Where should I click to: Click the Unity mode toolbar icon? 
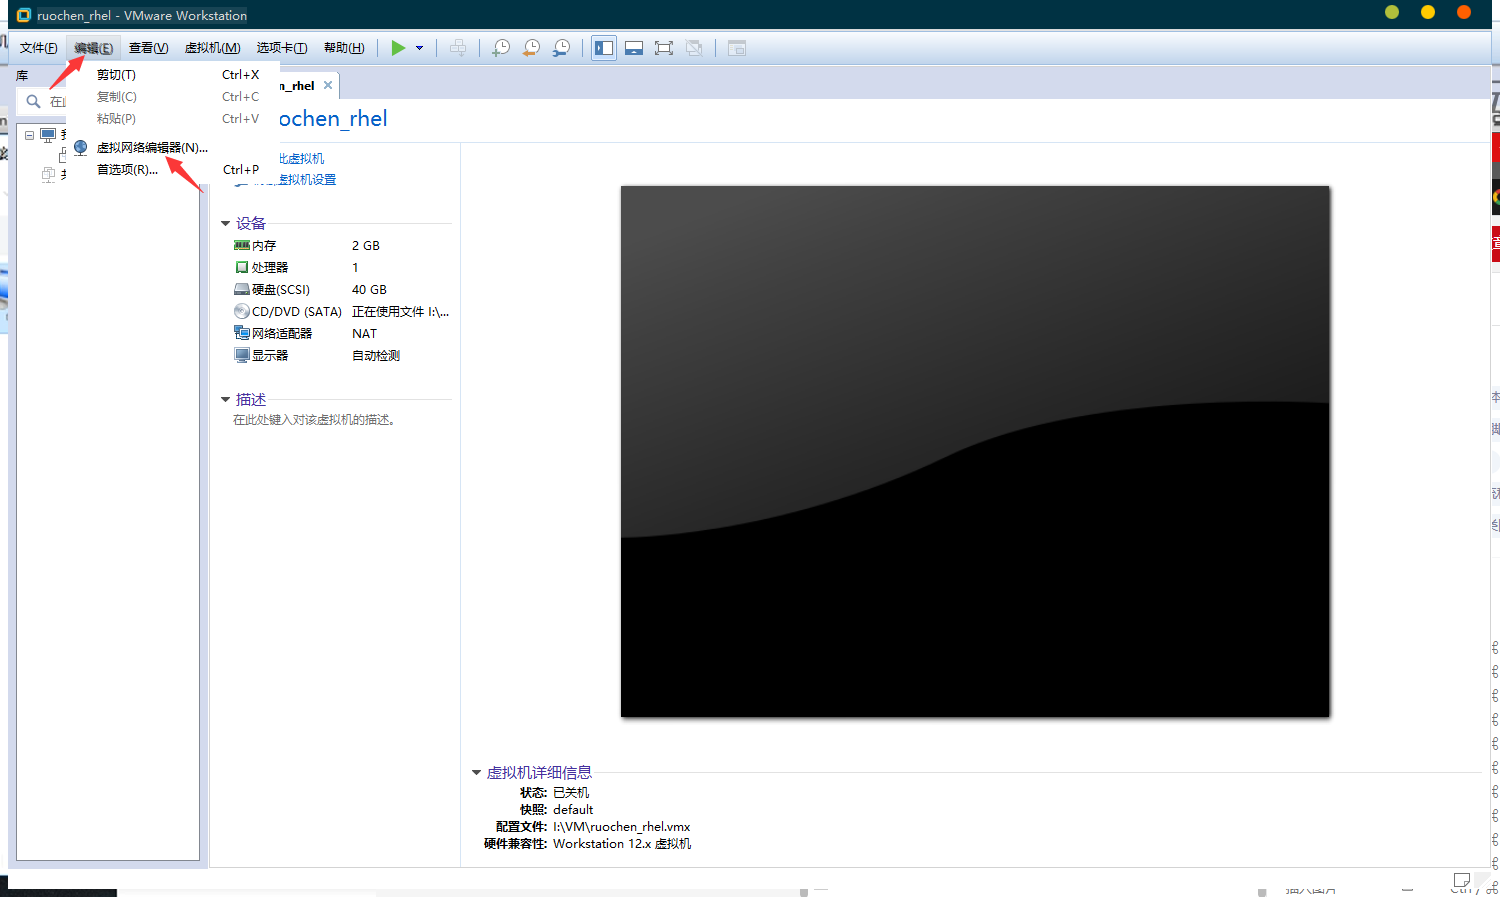[694, 48]
